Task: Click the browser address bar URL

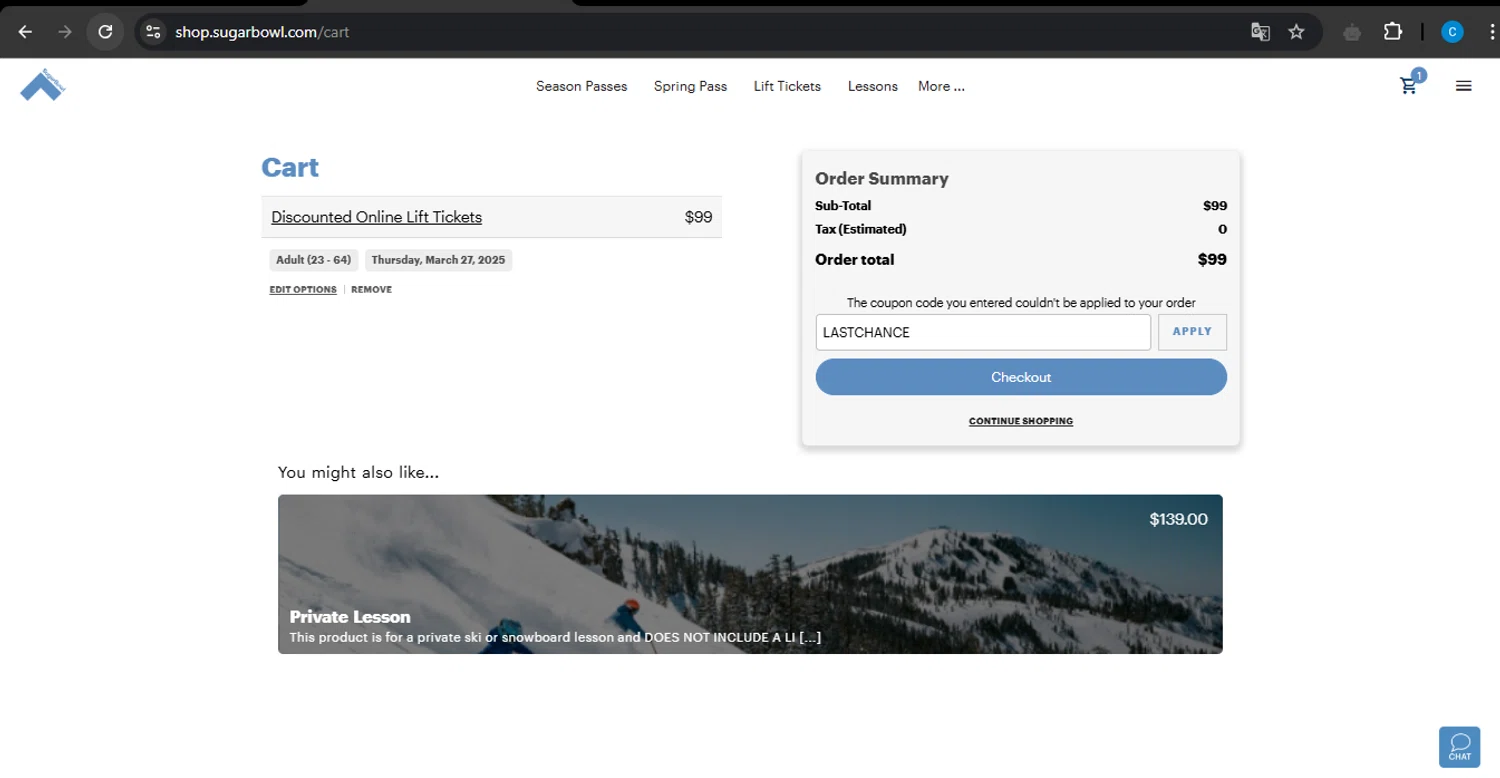Action: coord(262,32)
